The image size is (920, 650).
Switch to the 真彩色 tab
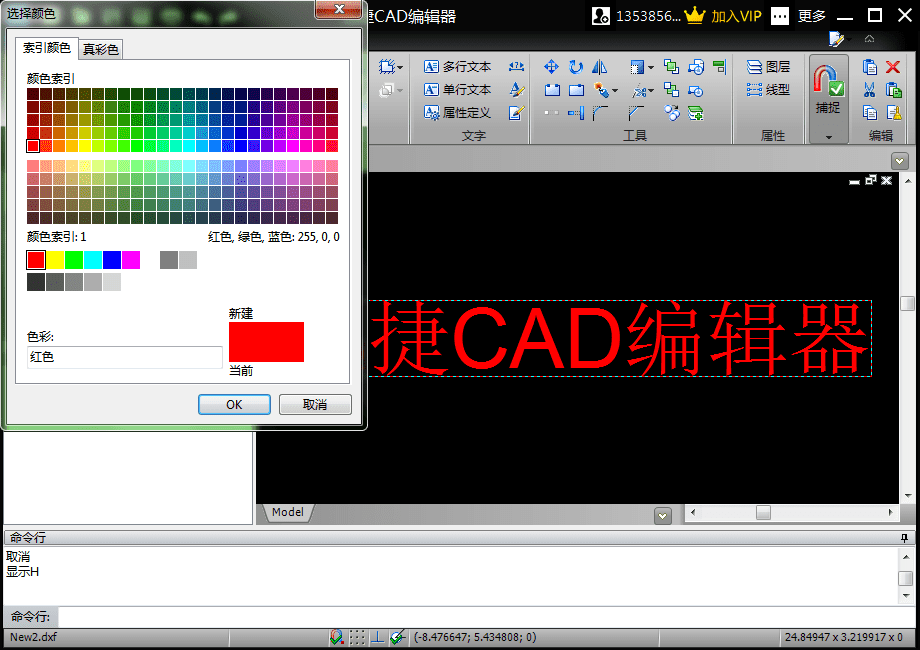[101, 49]
